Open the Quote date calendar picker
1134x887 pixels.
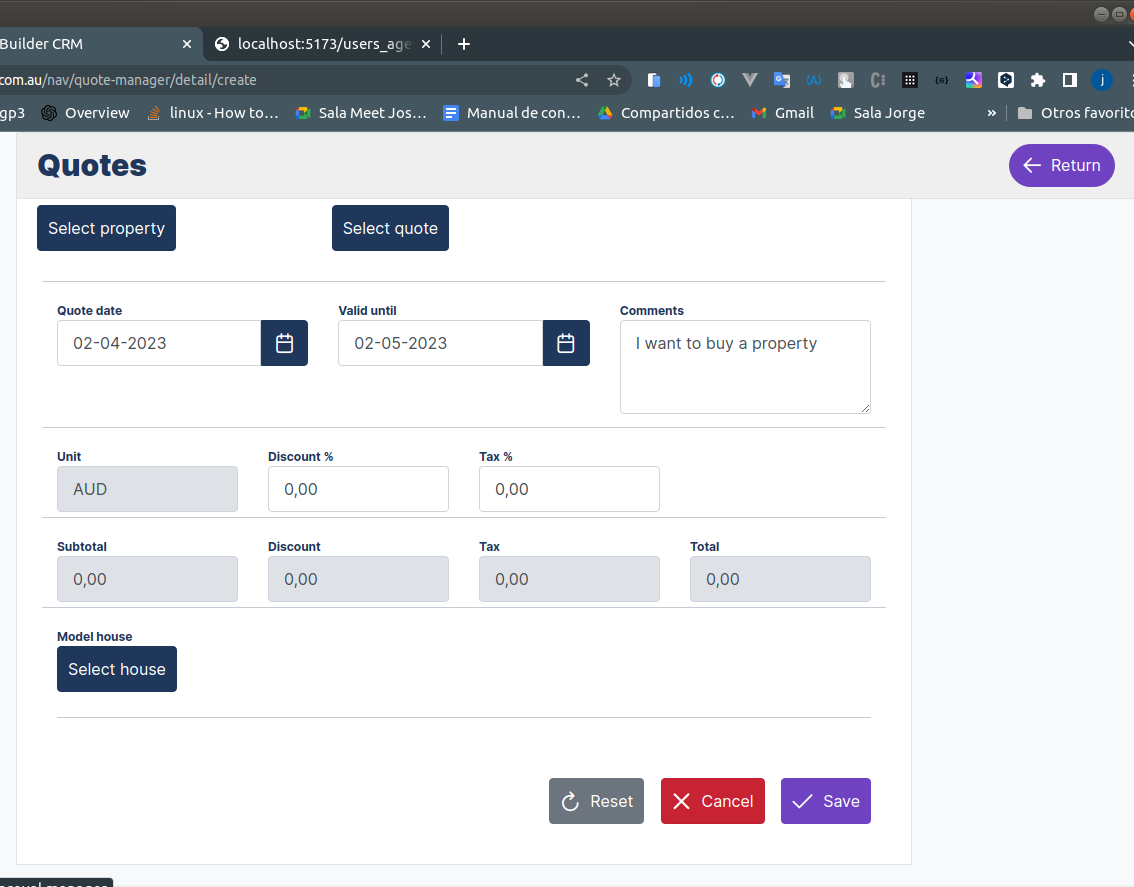284,343
